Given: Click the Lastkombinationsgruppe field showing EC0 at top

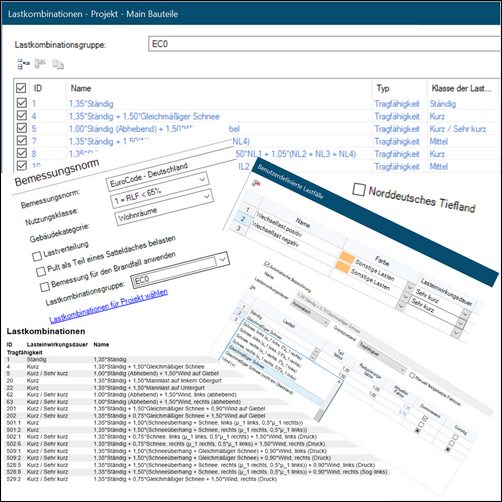Looking at the screenshot, I should [324, 44].
